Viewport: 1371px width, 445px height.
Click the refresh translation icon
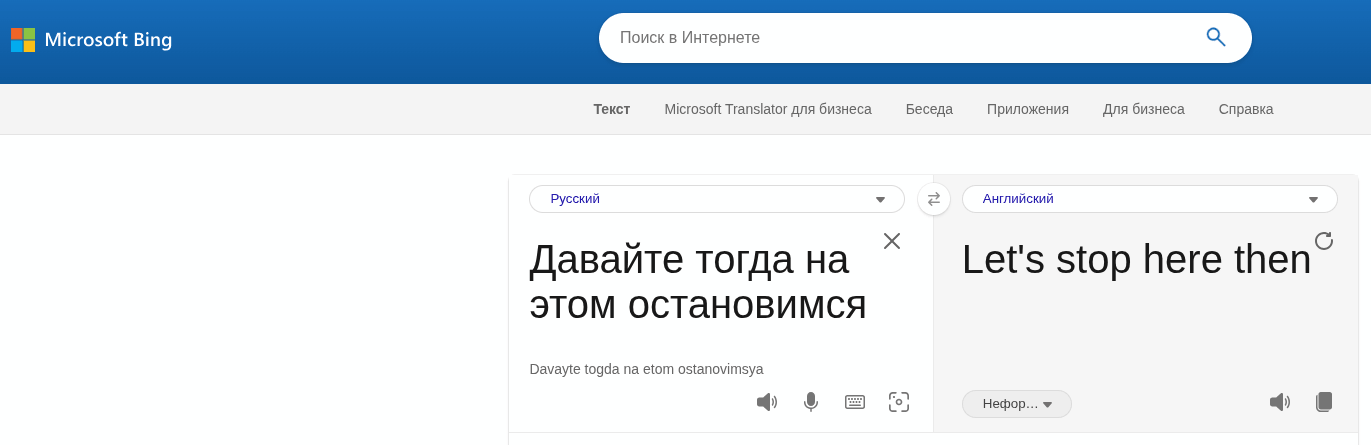click(x=1324, y=241)
